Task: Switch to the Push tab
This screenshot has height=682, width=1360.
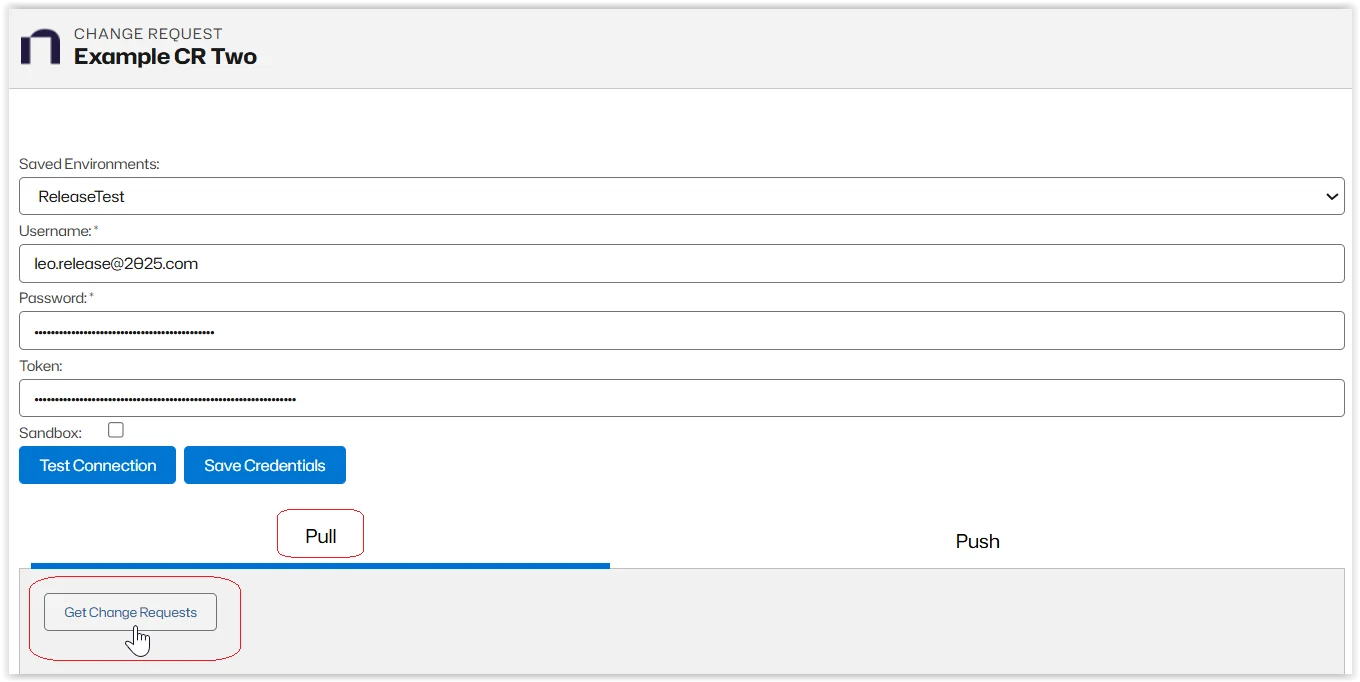Action: click(977, 541)
